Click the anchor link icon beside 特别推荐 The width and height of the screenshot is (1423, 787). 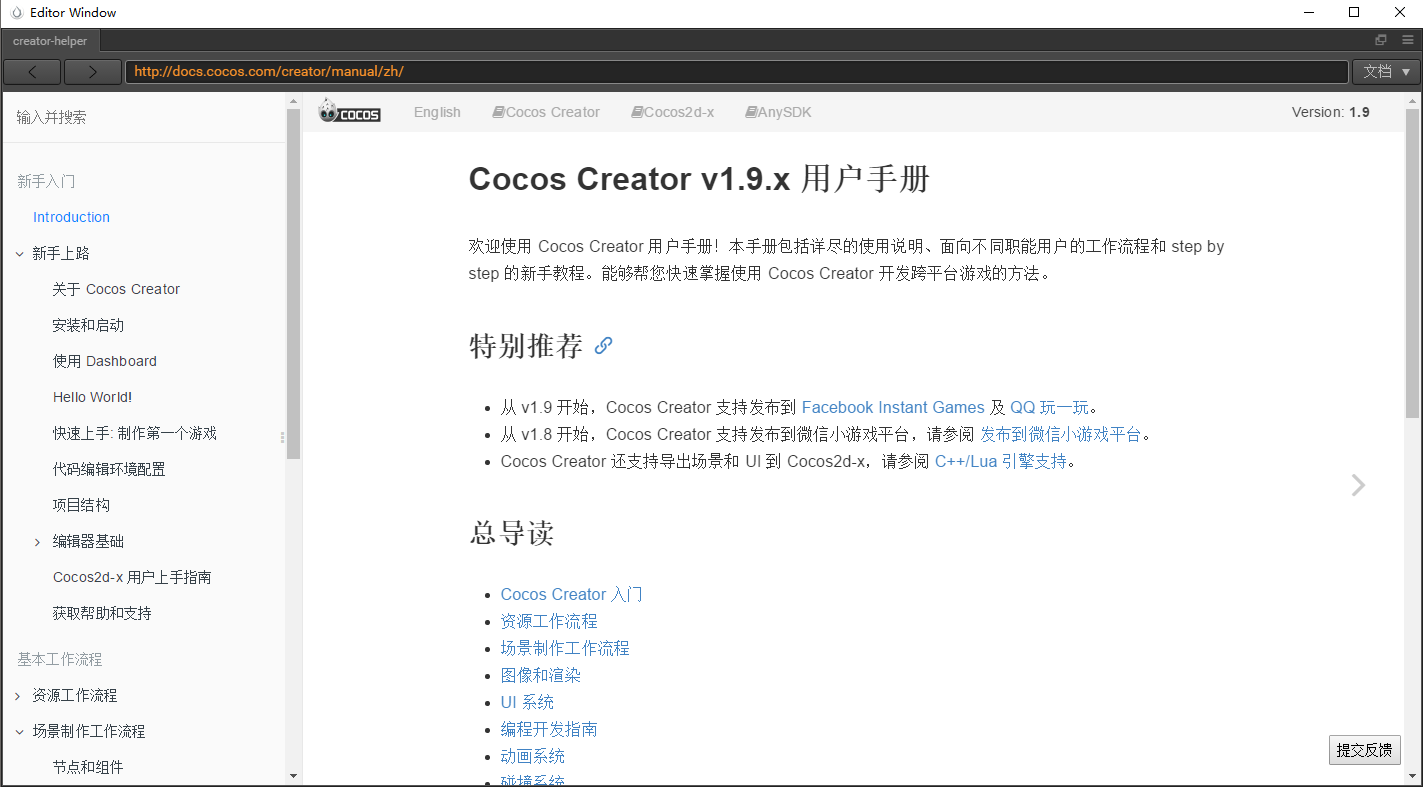603,346
